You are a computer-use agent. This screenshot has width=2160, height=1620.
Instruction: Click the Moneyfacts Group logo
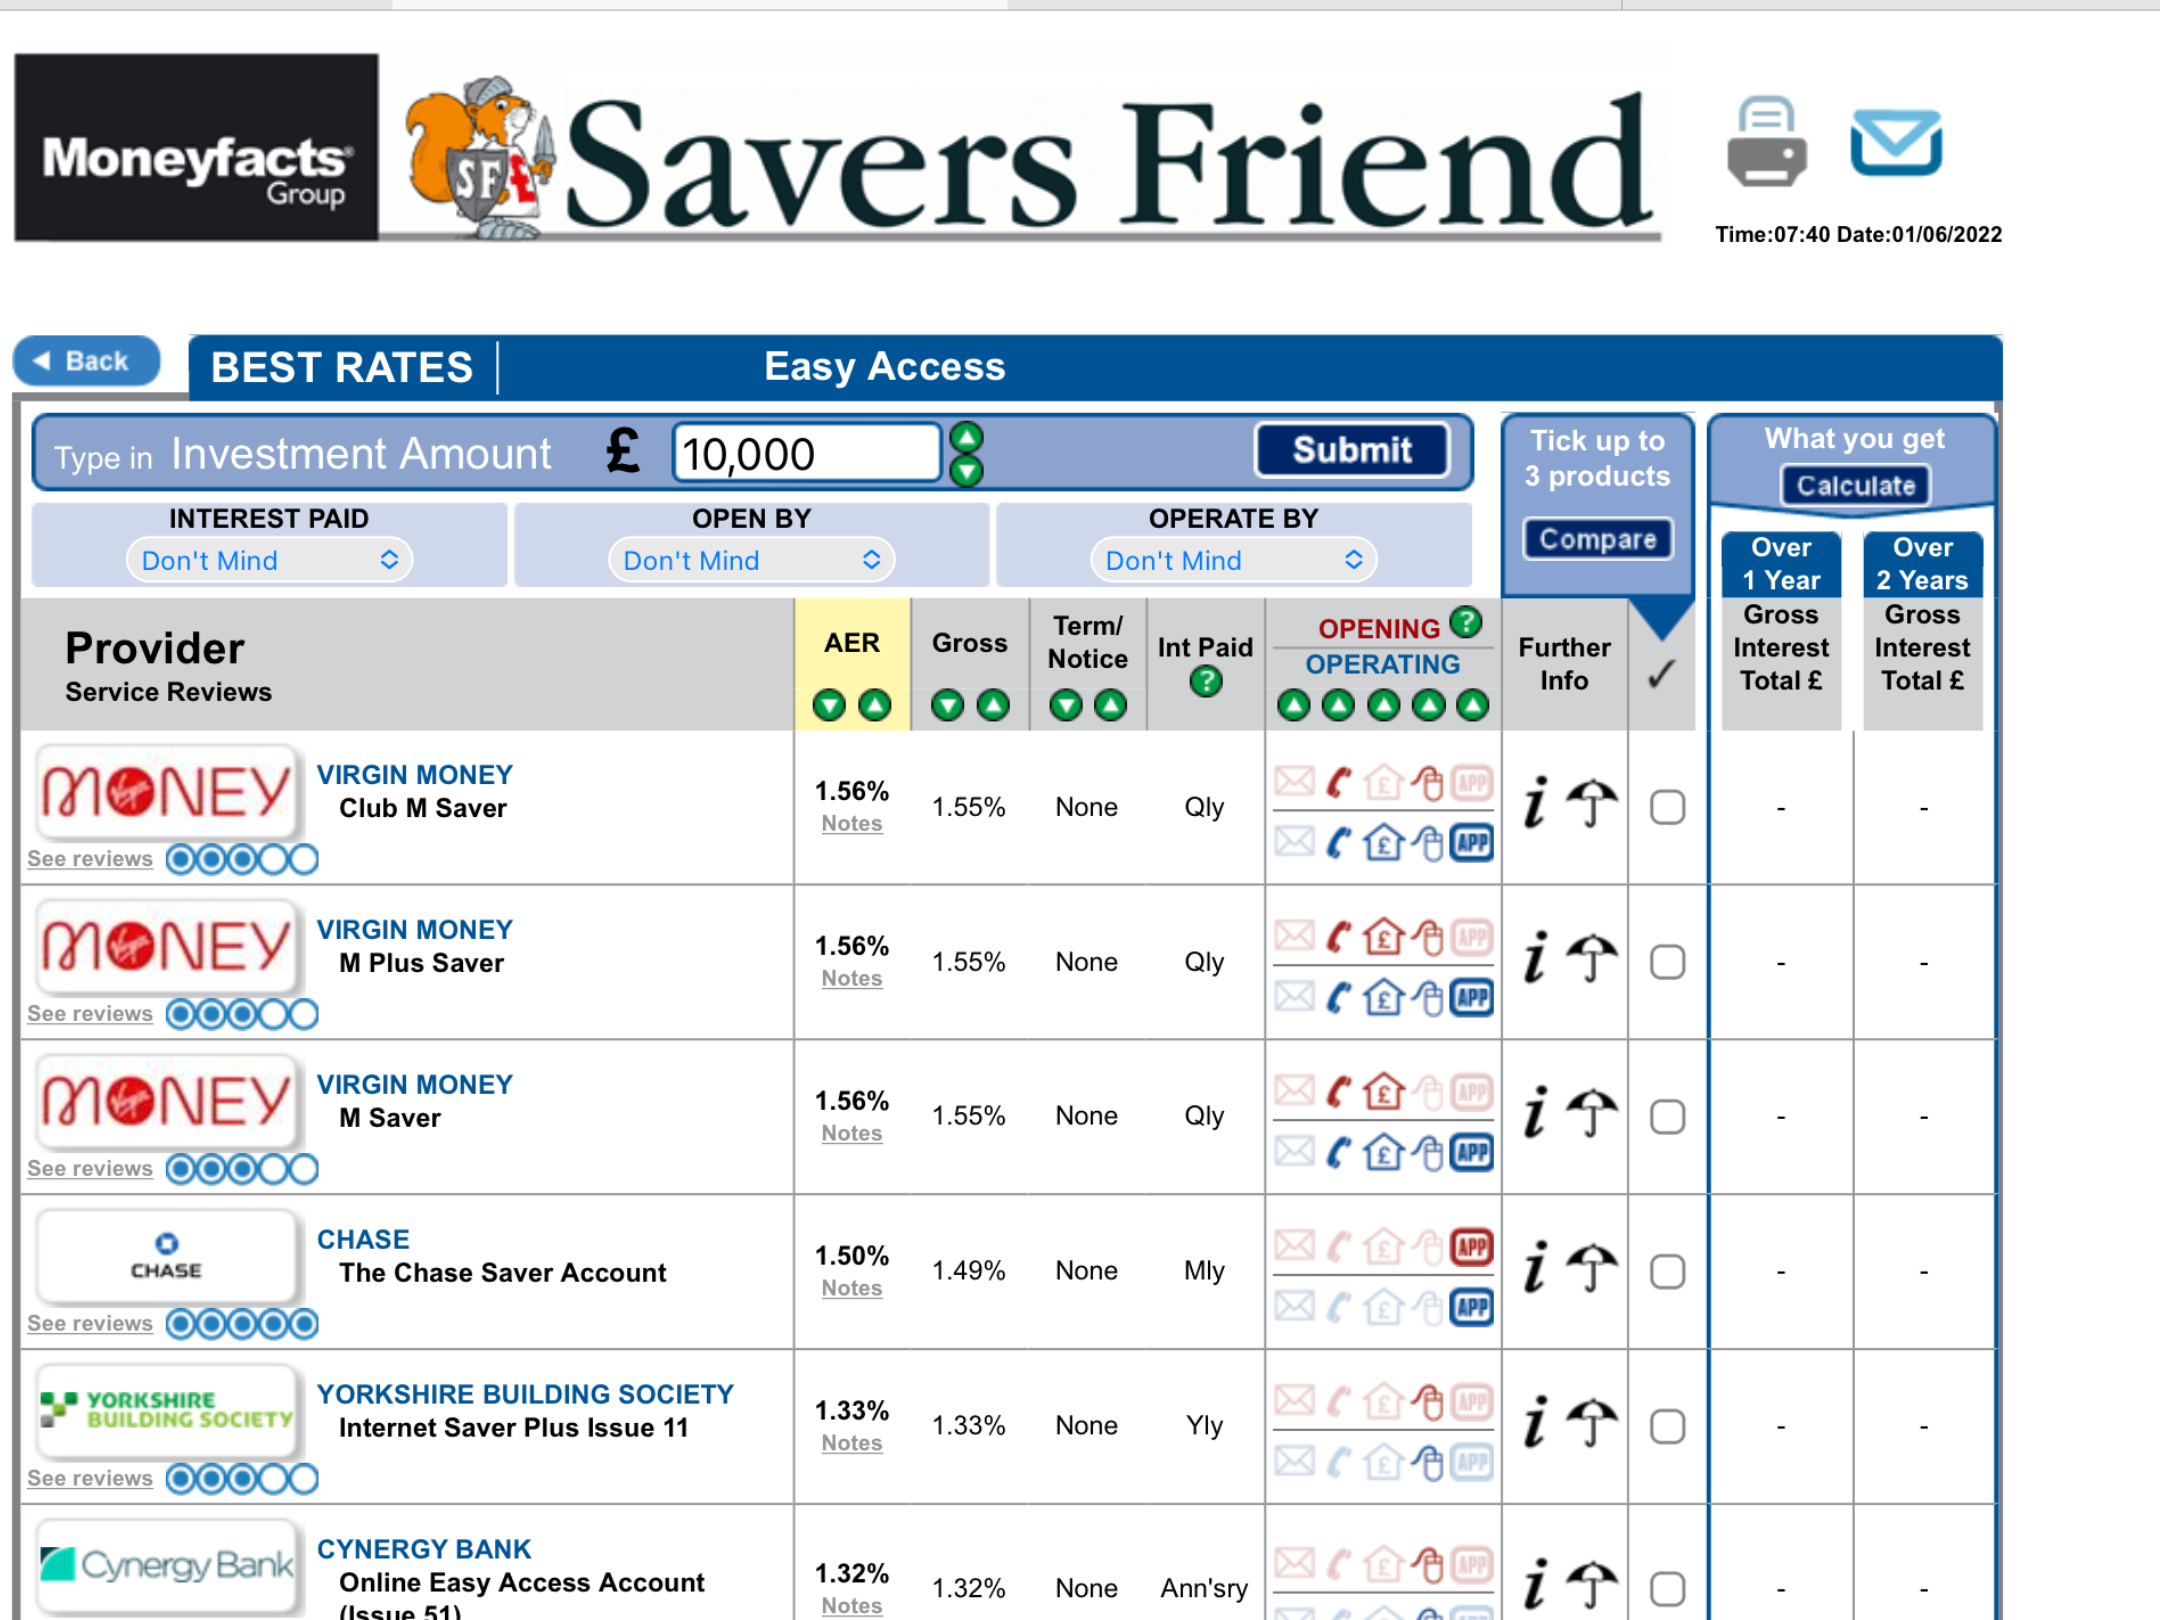click(x=196, y=147)
